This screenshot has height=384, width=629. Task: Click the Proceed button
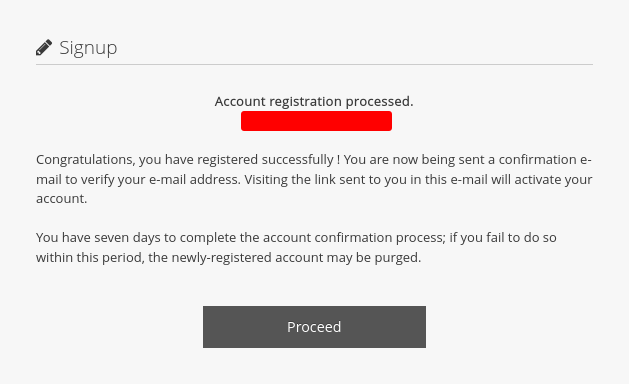[314, 327]
